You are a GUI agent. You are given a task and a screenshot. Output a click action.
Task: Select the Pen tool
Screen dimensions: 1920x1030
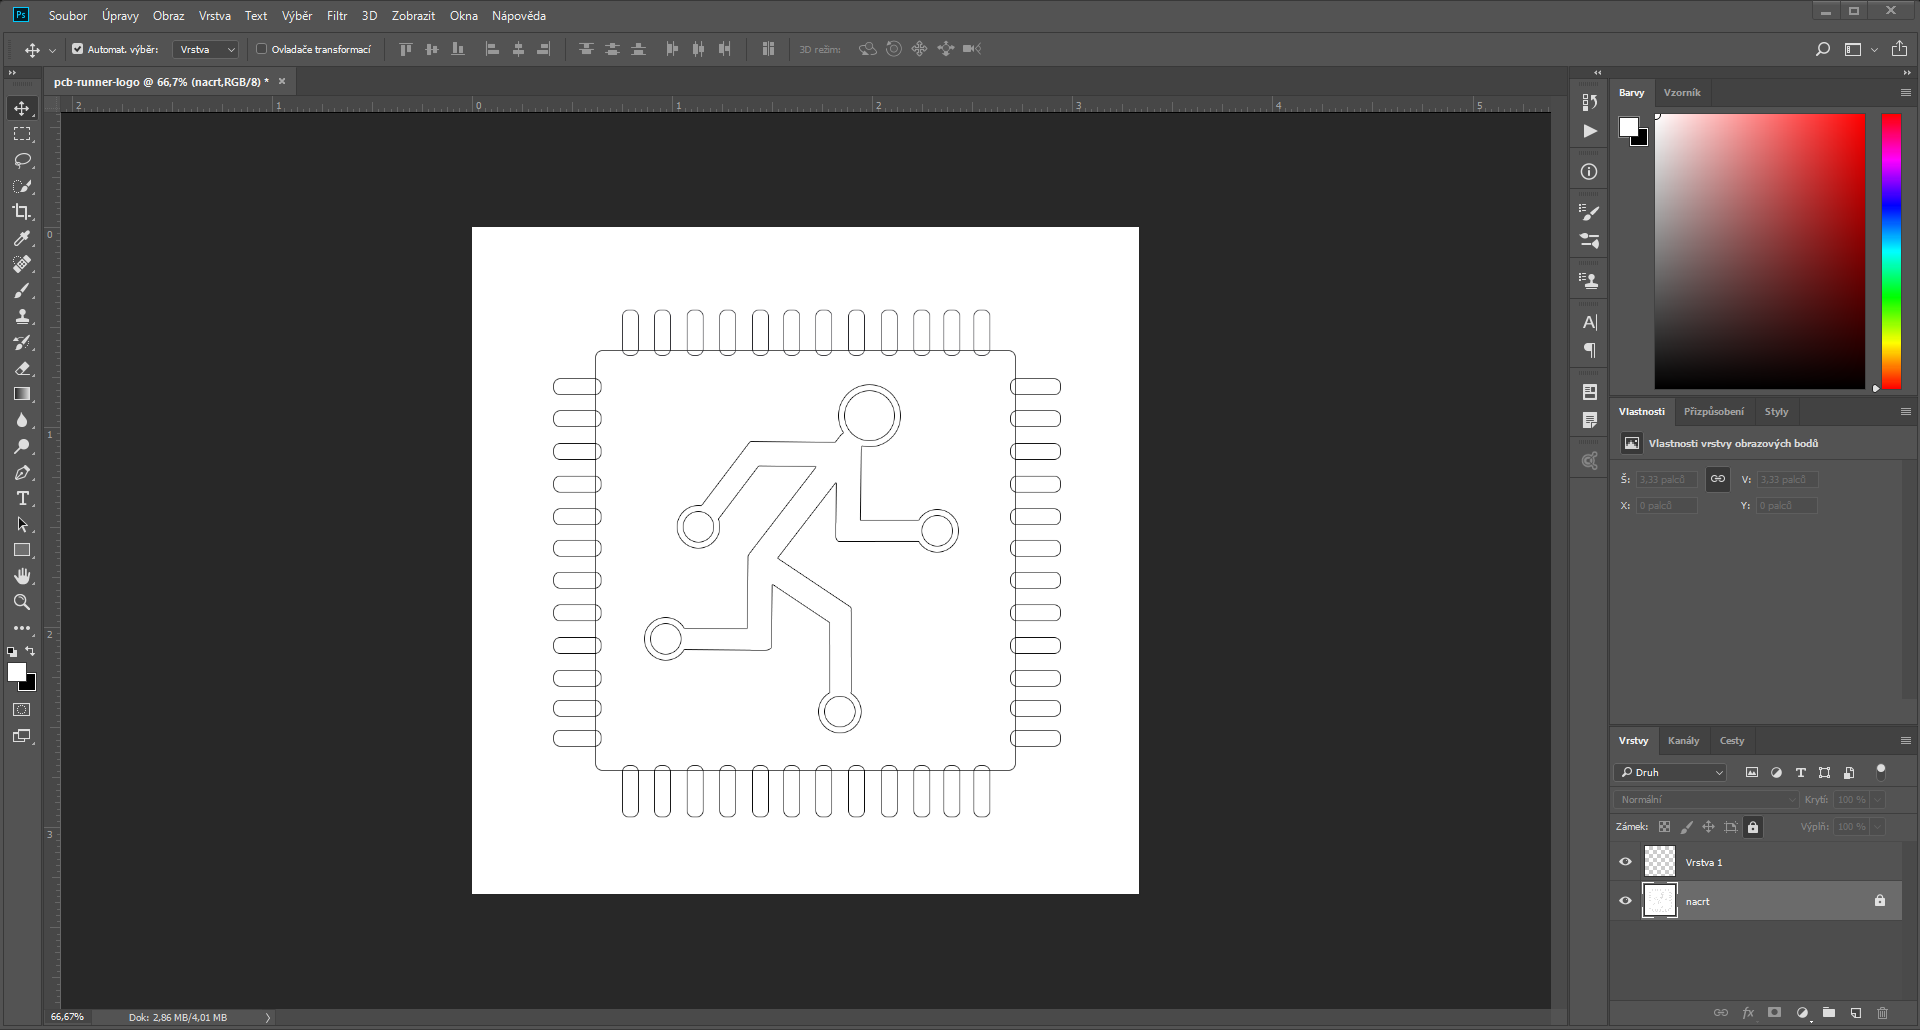[x=22, y=473]
